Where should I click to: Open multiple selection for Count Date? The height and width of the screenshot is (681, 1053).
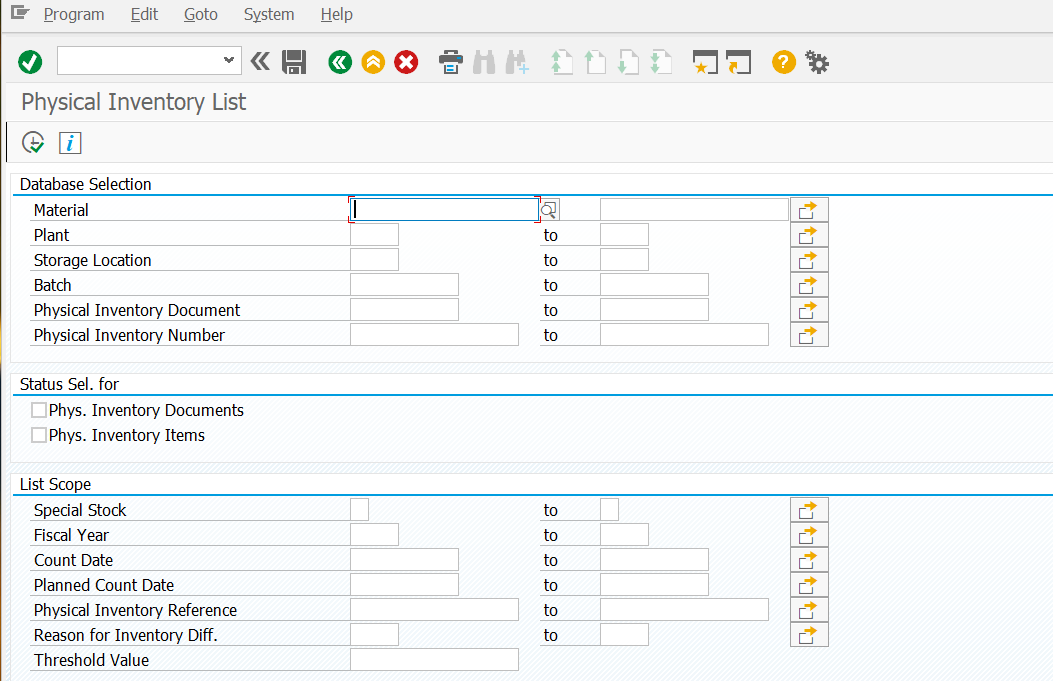click(x=808, y=559)
